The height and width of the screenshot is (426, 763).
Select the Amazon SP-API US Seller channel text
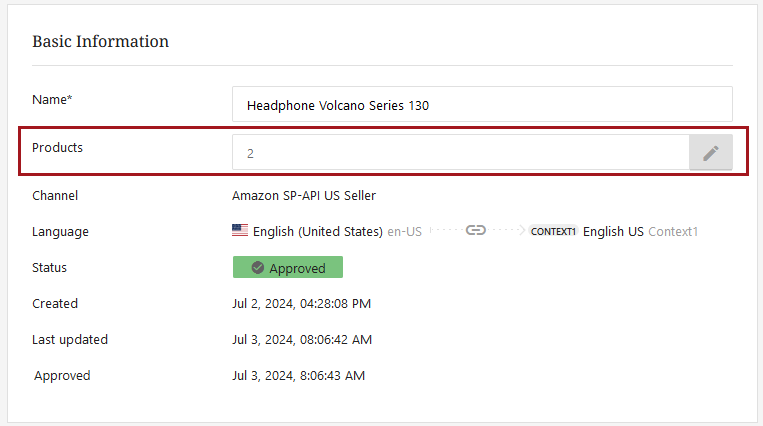[304, 196]
